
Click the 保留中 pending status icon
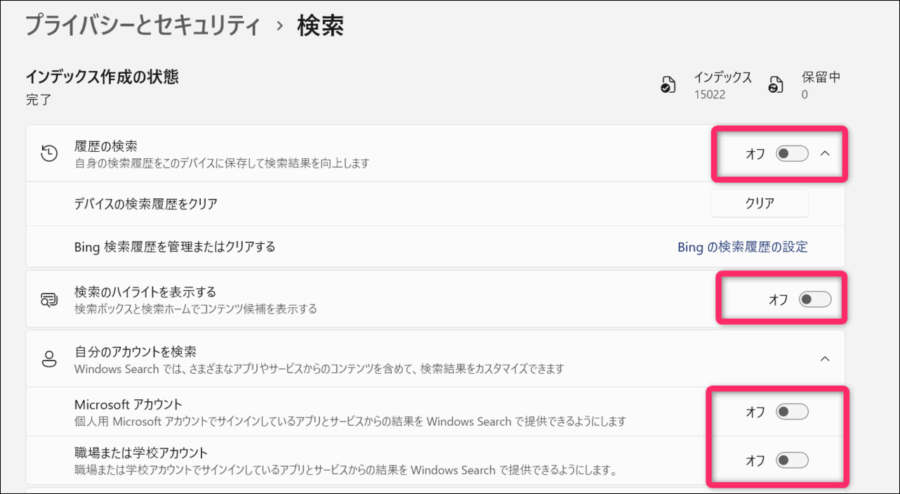coord(774,87)
